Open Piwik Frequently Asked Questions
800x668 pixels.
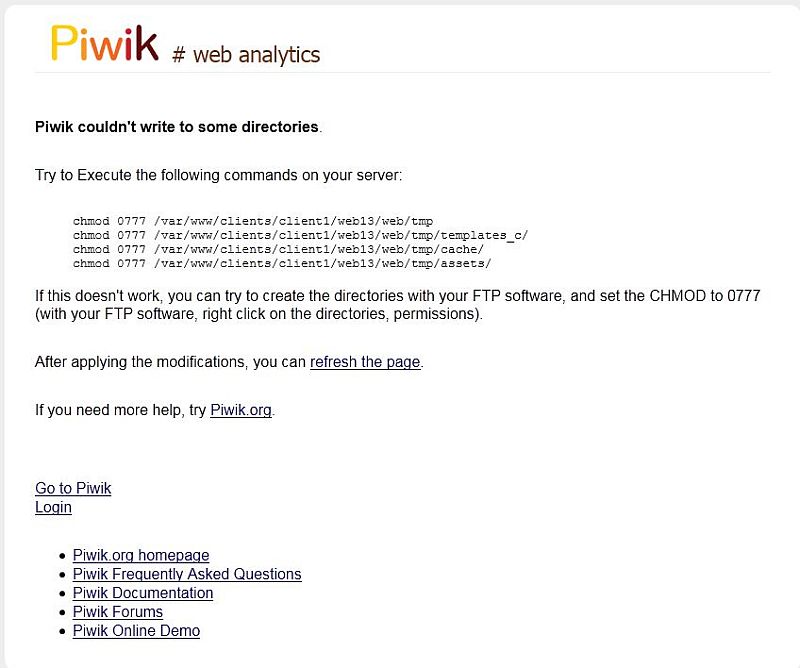click(187, 574)
